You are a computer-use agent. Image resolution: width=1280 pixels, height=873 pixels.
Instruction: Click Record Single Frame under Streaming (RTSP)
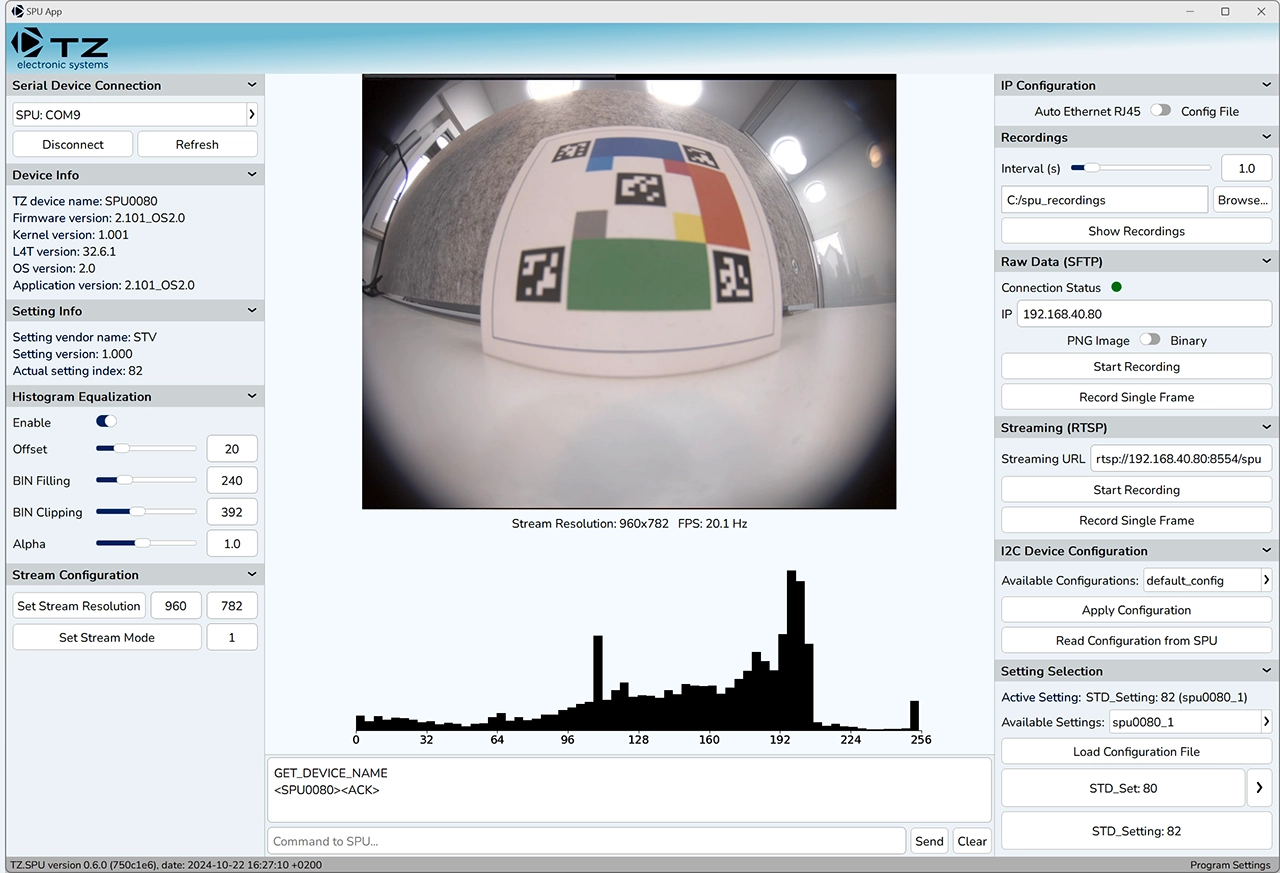tap(1137, 520)
